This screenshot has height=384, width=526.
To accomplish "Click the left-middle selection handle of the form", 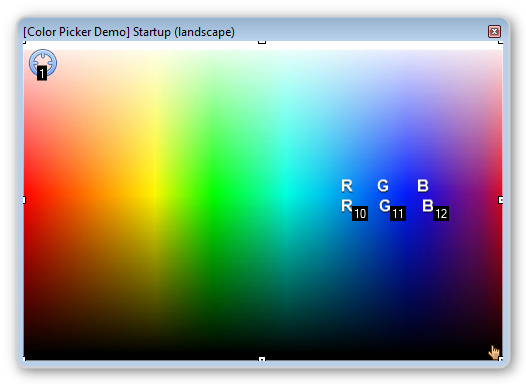I will pyautogui.click(x=24, y=200).
